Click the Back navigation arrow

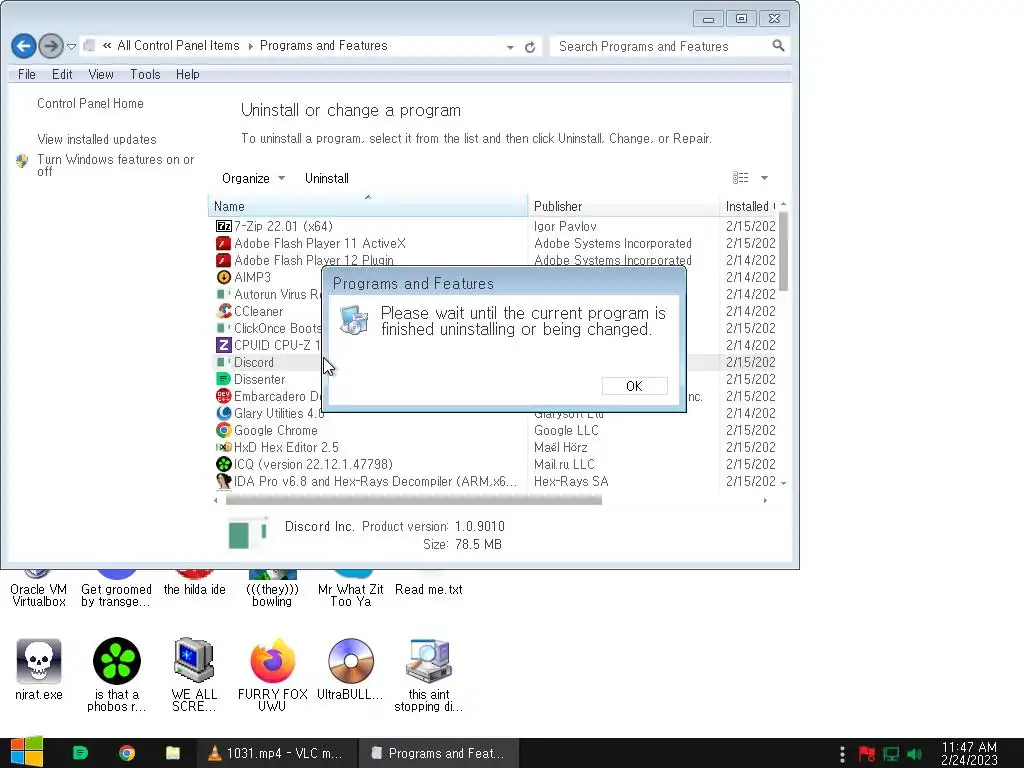24,46
